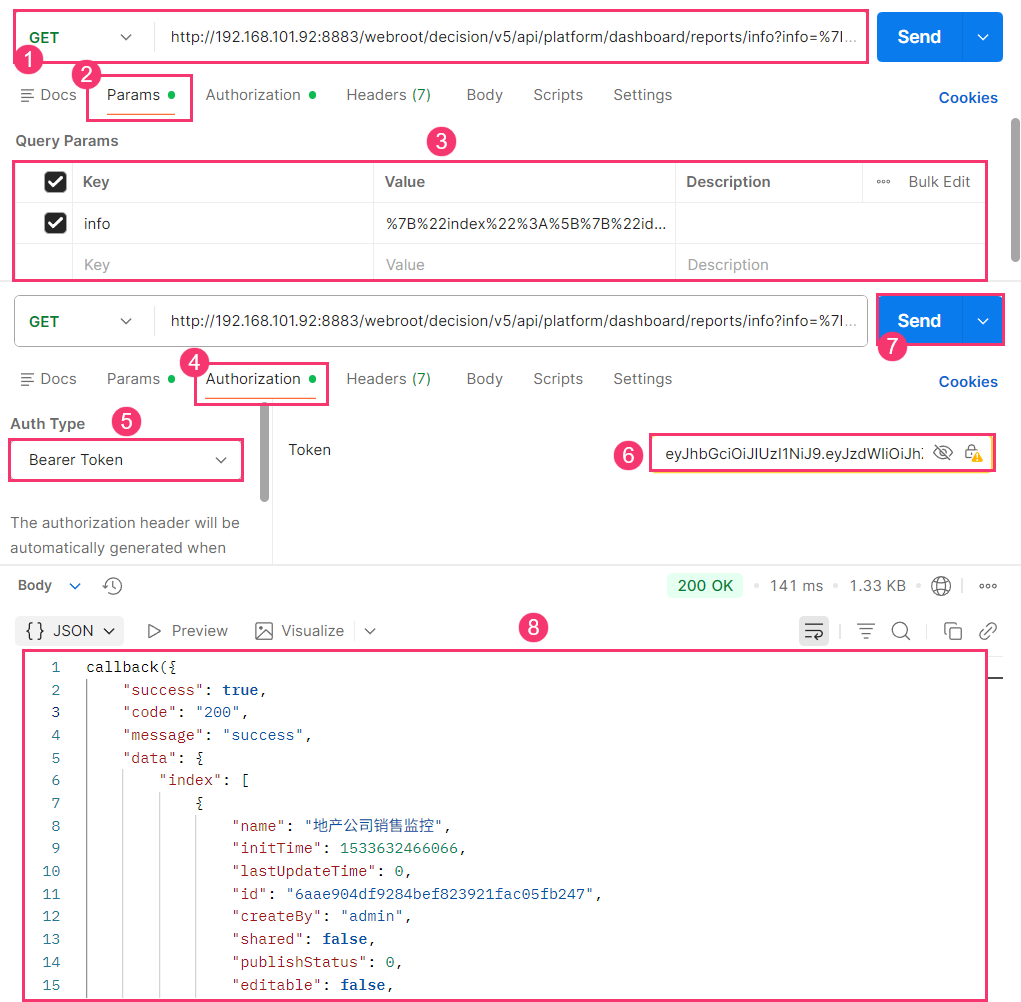Click the response link icon

(x=988, y=631)
